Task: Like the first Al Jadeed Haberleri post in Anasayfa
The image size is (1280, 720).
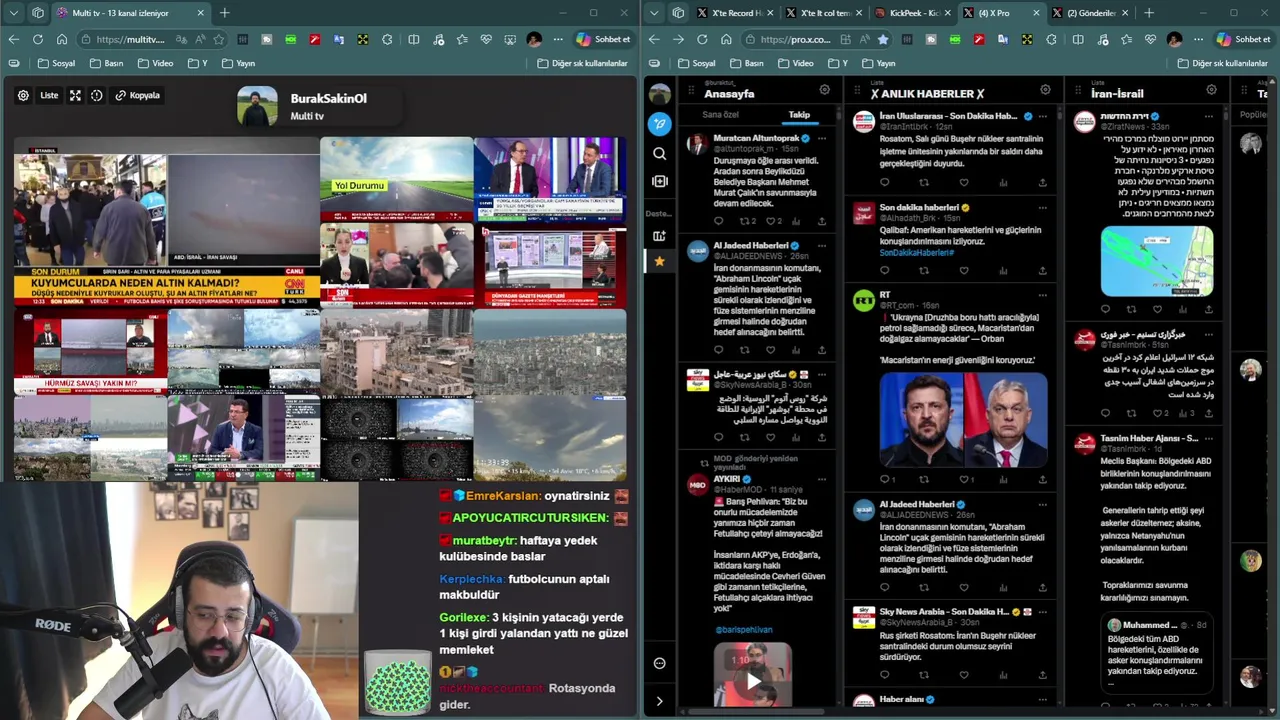Action: 770,350
